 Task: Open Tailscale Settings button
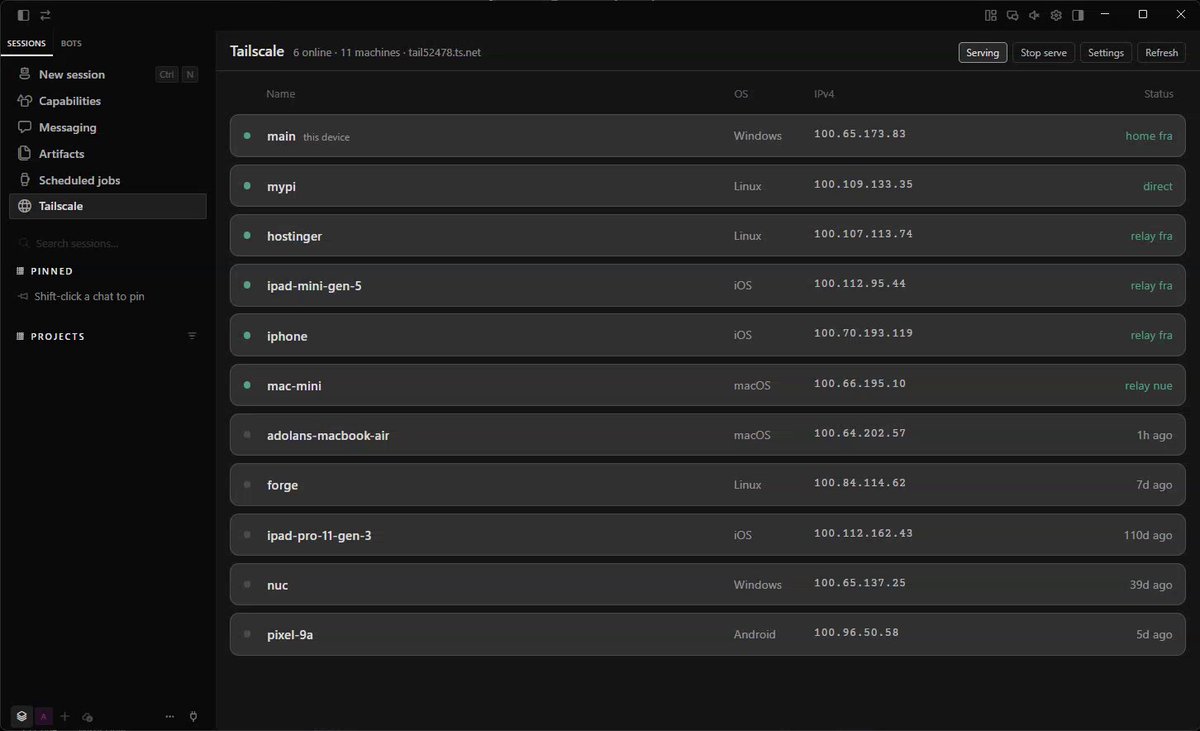tap(1105, 53)
